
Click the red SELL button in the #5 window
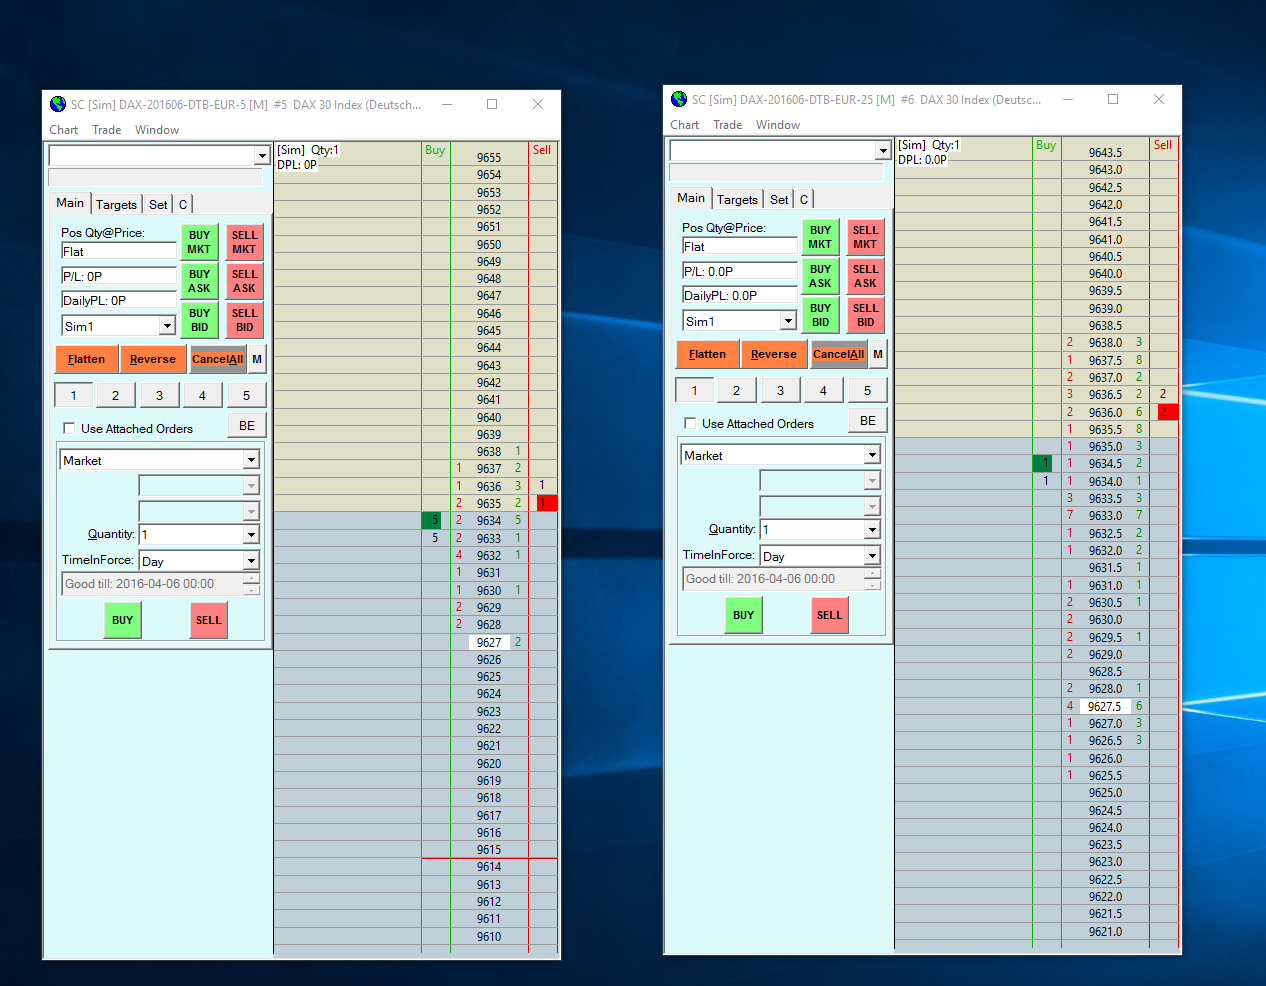(x=208, y=620)
